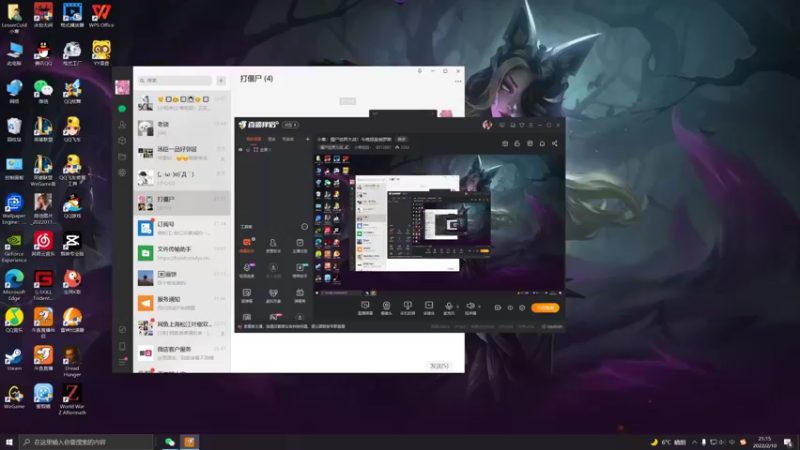
Task: Click the speaker icon in streaming toolbar
Action: pos(470,306)
